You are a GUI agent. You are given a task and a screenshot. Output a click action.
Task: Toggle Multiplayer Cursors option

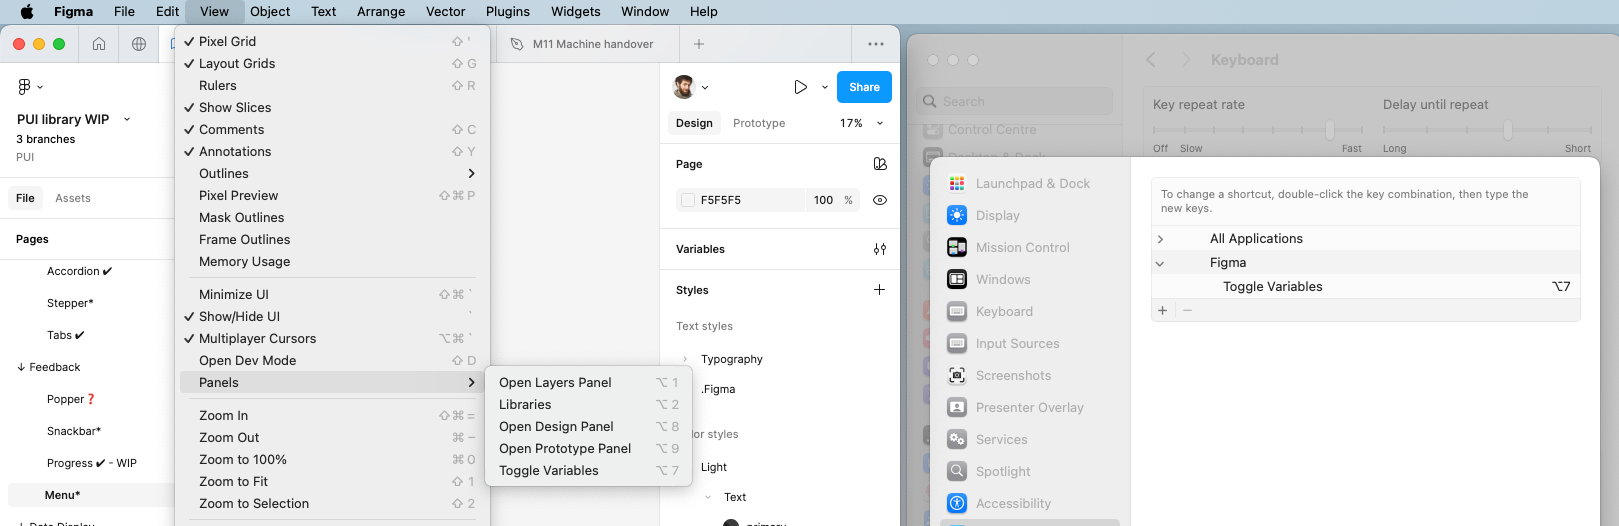(x=331, y=338)
